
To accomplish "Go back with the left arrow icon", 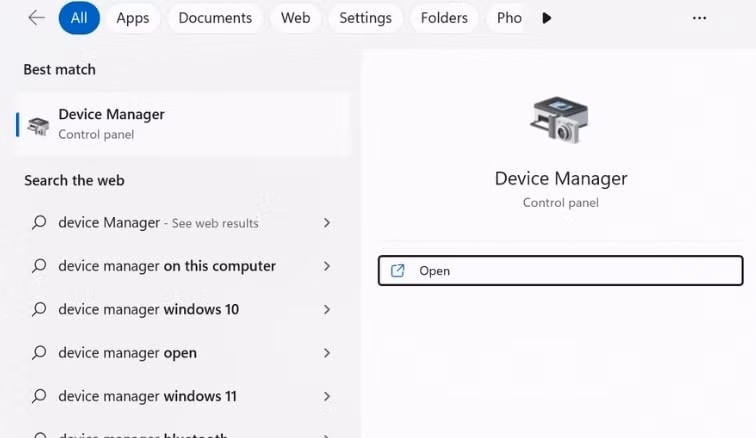I will (36, 18).
